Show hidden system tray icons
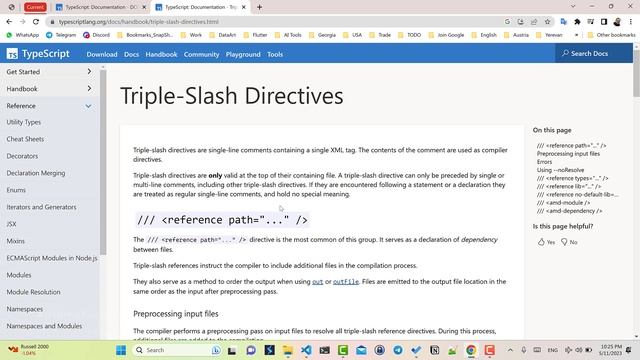Image resolution: width=640 pixels, height=360 pixels. 510,350
